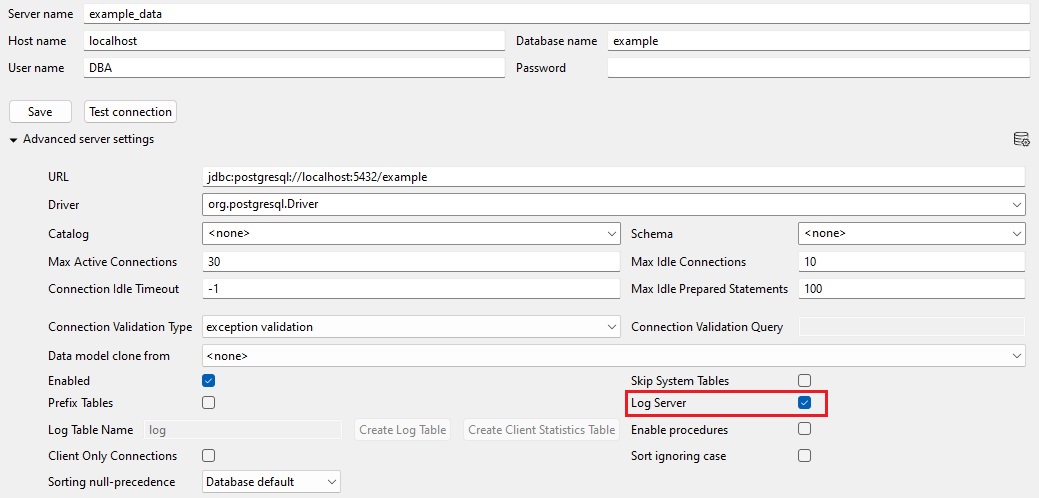Open the Schema dropdown
The width and height of the screenshot is (1039, 498).
[x=912, y=234]
